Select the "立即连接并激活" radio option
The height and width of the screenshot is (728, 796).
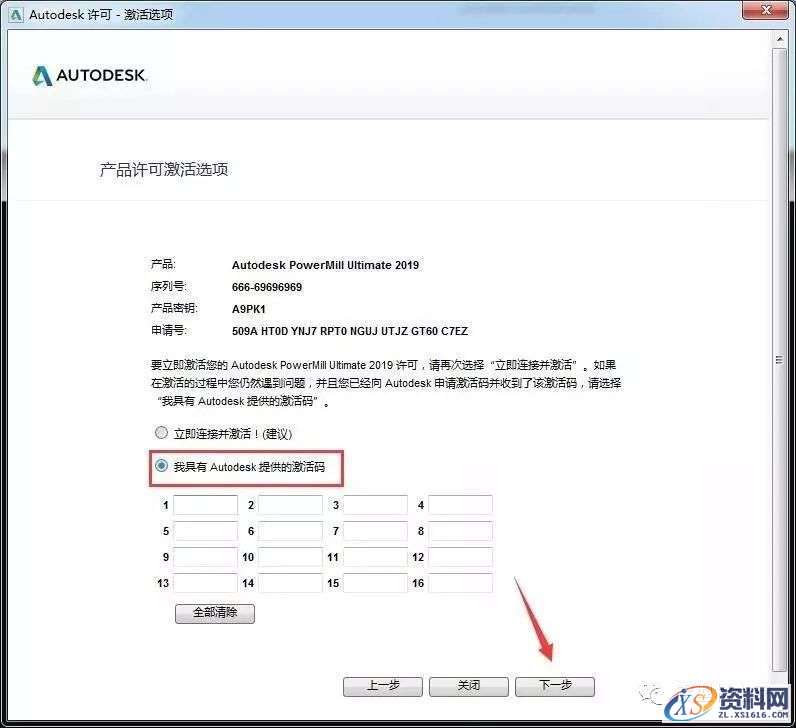point(161,433)
